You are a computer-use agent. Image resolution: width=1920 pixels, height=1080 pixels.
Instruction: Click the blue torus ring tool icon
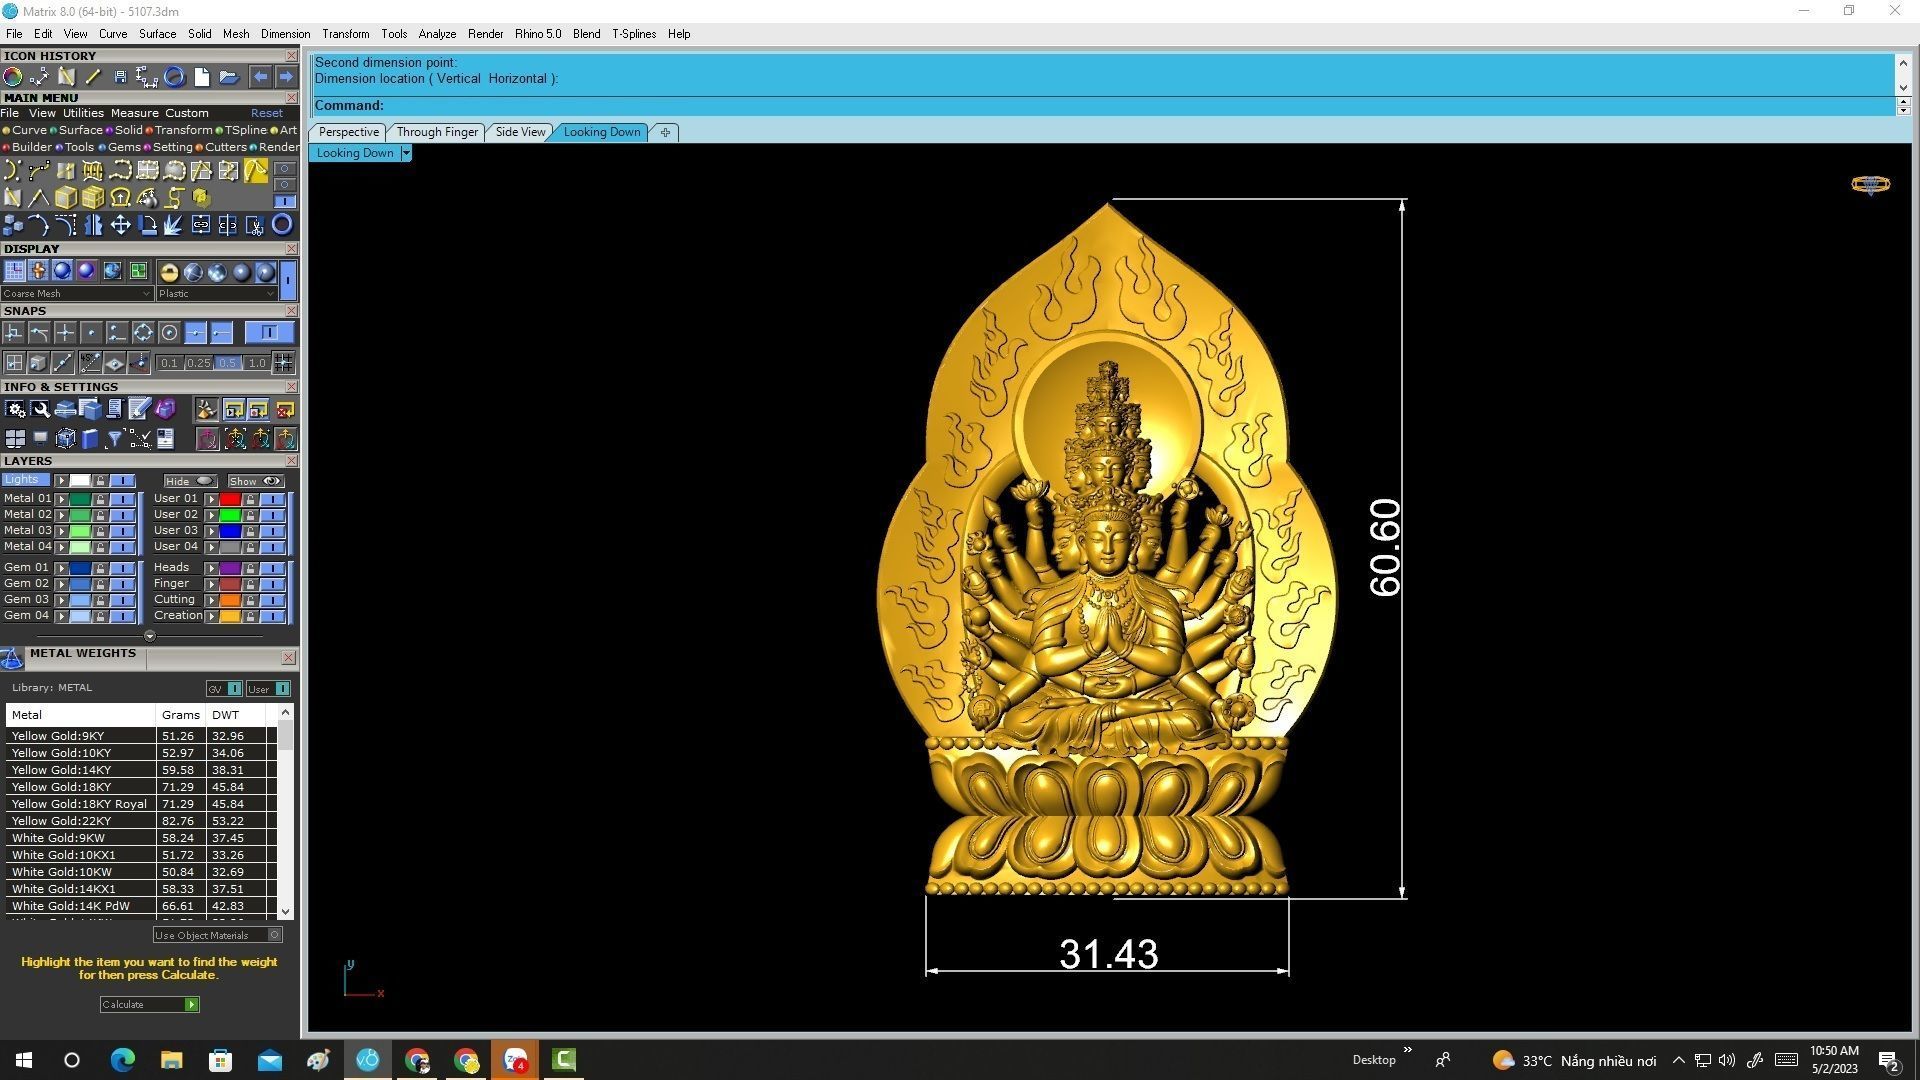(x=282, y=225)
